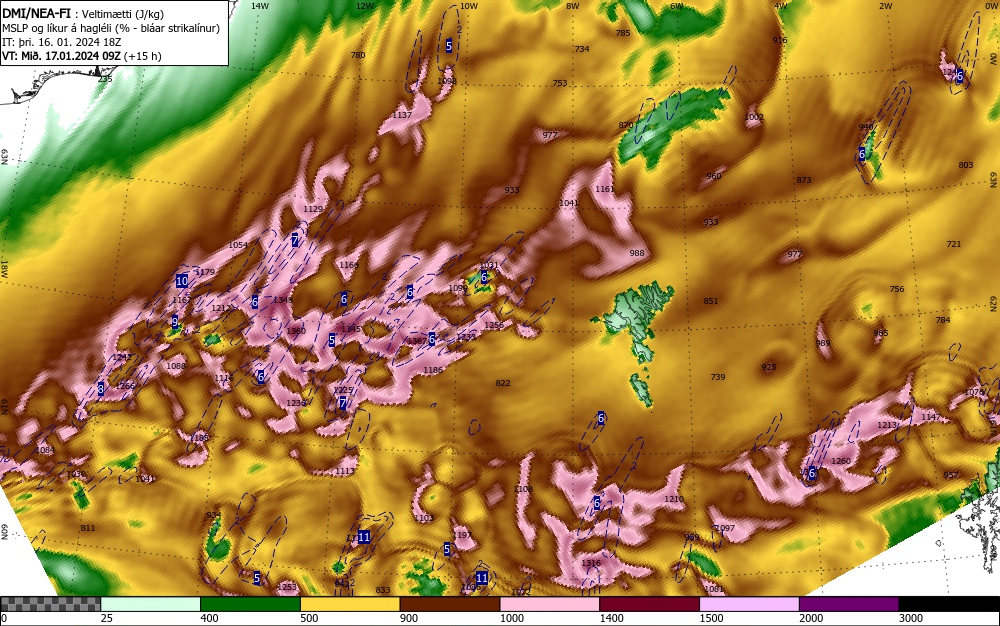
Task: Click the map value 1186
Action: coord(432,370)
